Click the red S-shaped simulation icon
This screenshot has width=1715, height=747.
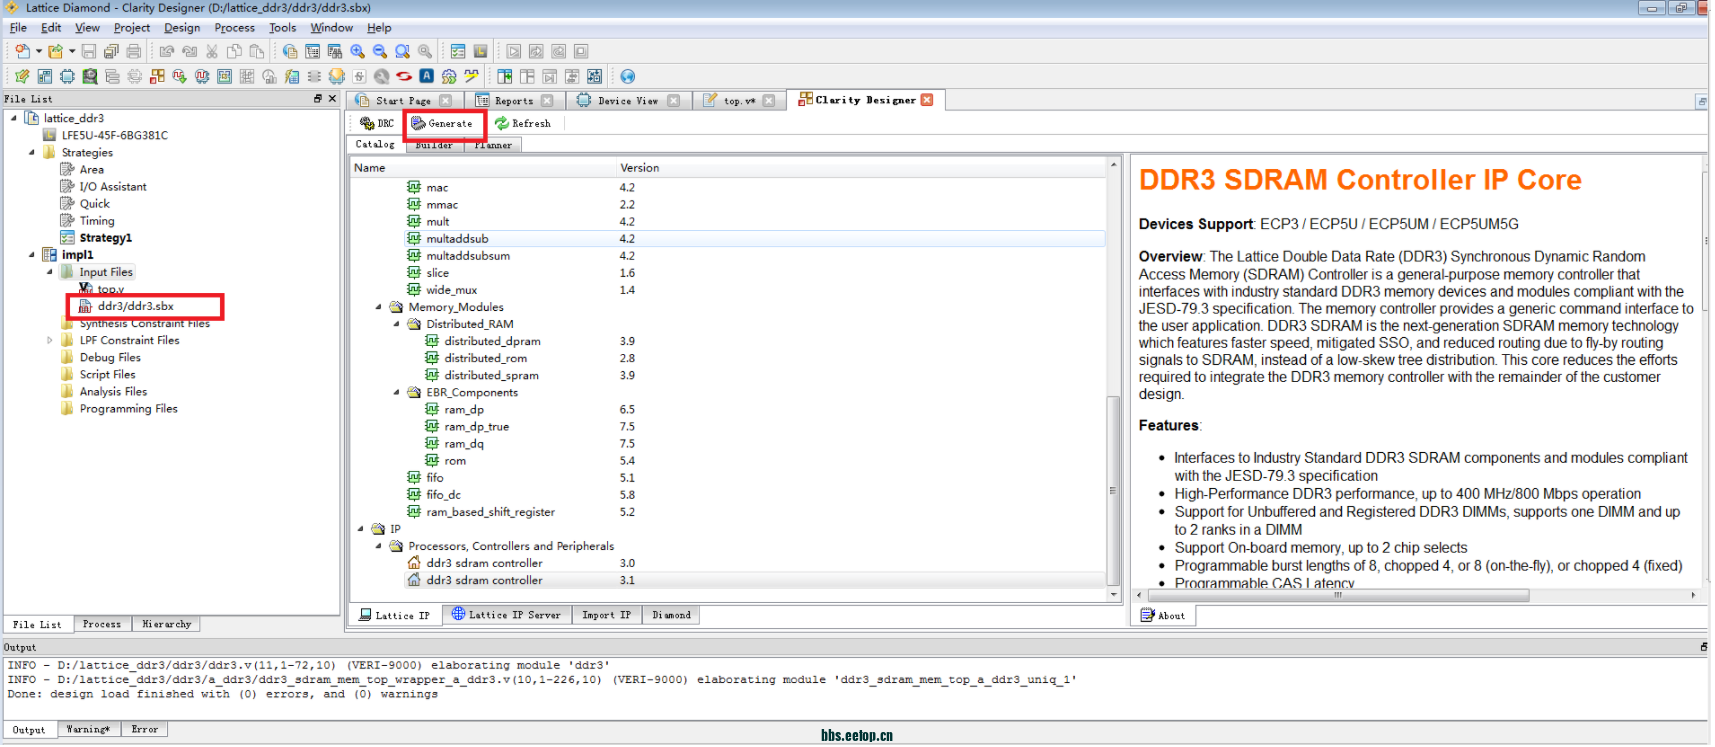(404, 76)
